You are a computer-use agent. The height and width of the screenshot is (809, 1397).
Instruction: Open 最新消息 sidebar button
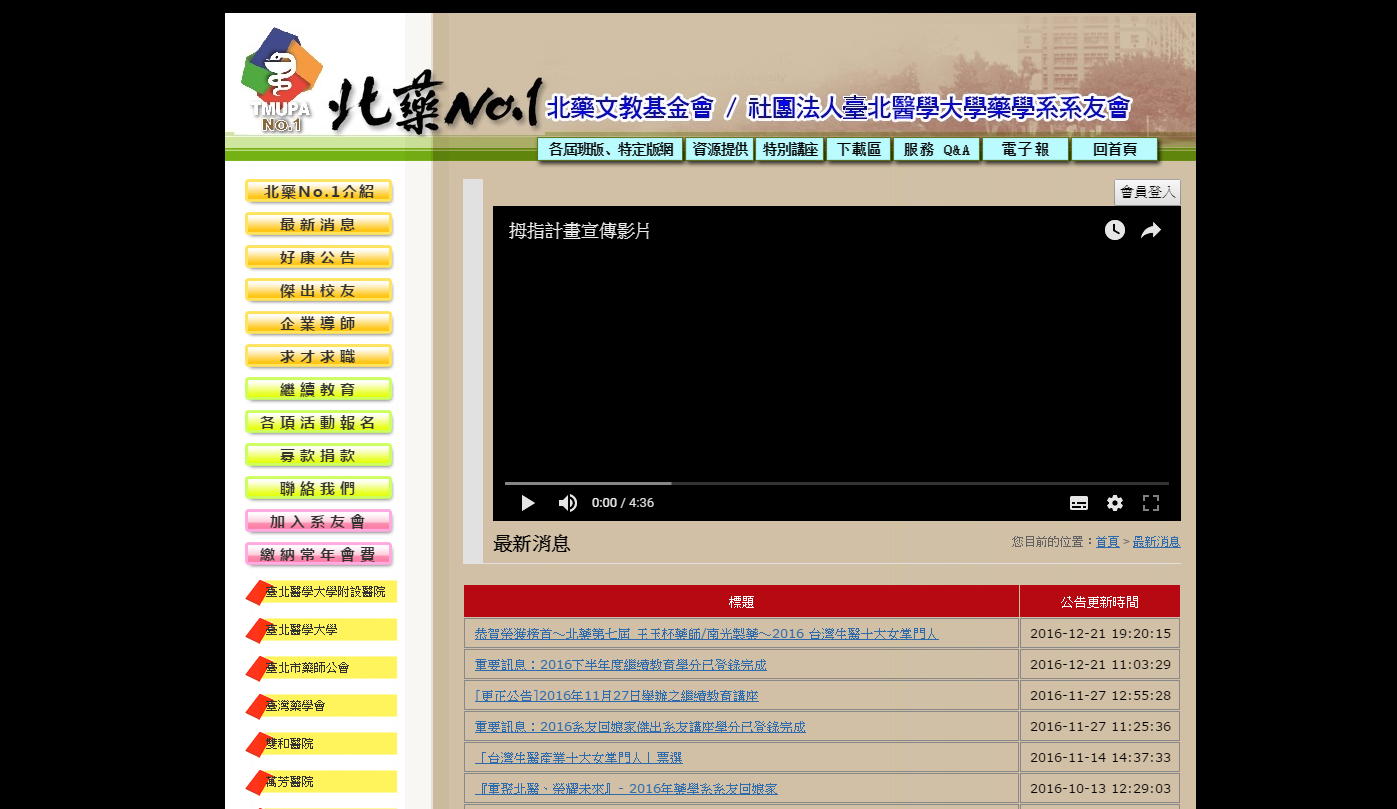tap(319, 225)
